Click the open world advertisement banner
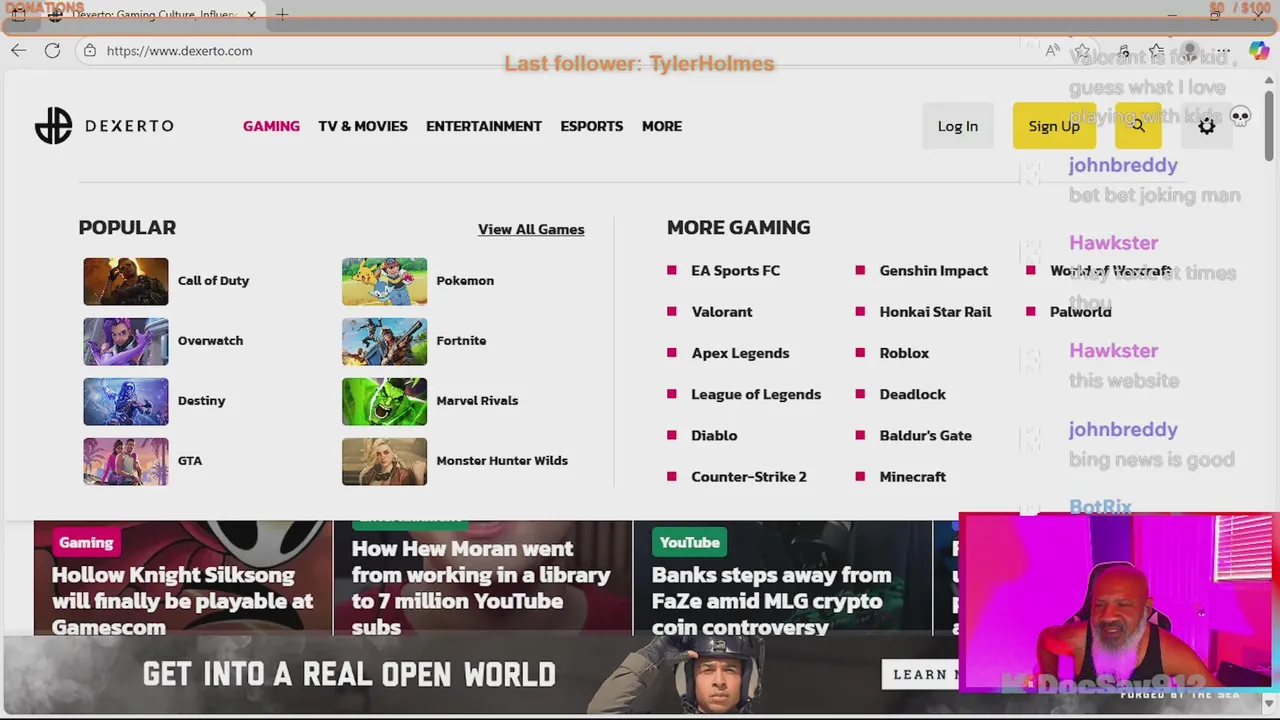1280x720 pixels. point(480,675)
